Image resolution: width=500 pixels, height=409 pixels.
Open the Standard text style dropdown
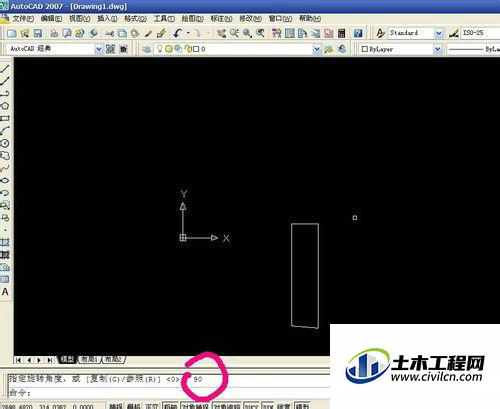tap(439, 33)
